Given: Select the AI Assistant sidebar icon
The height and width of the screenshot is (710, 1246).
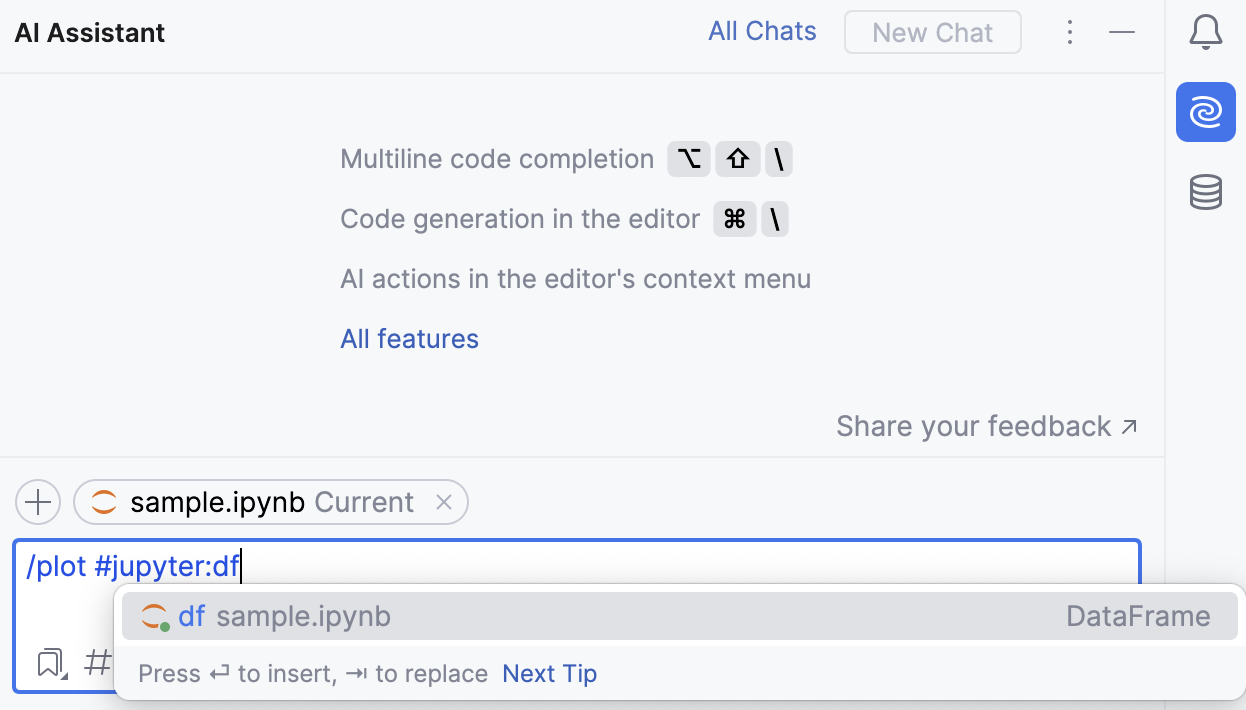Looking at the screenshot, I should pos(1206,112).
